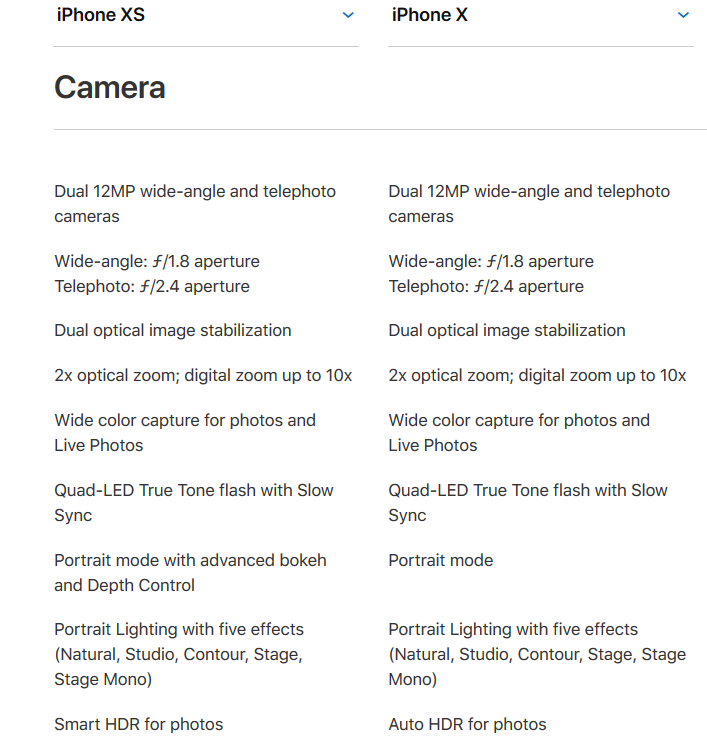Viewport: 707px width, 748px height.
Task: Click Portrait mode with advanced bokeh text
Action: click(190, 572)
